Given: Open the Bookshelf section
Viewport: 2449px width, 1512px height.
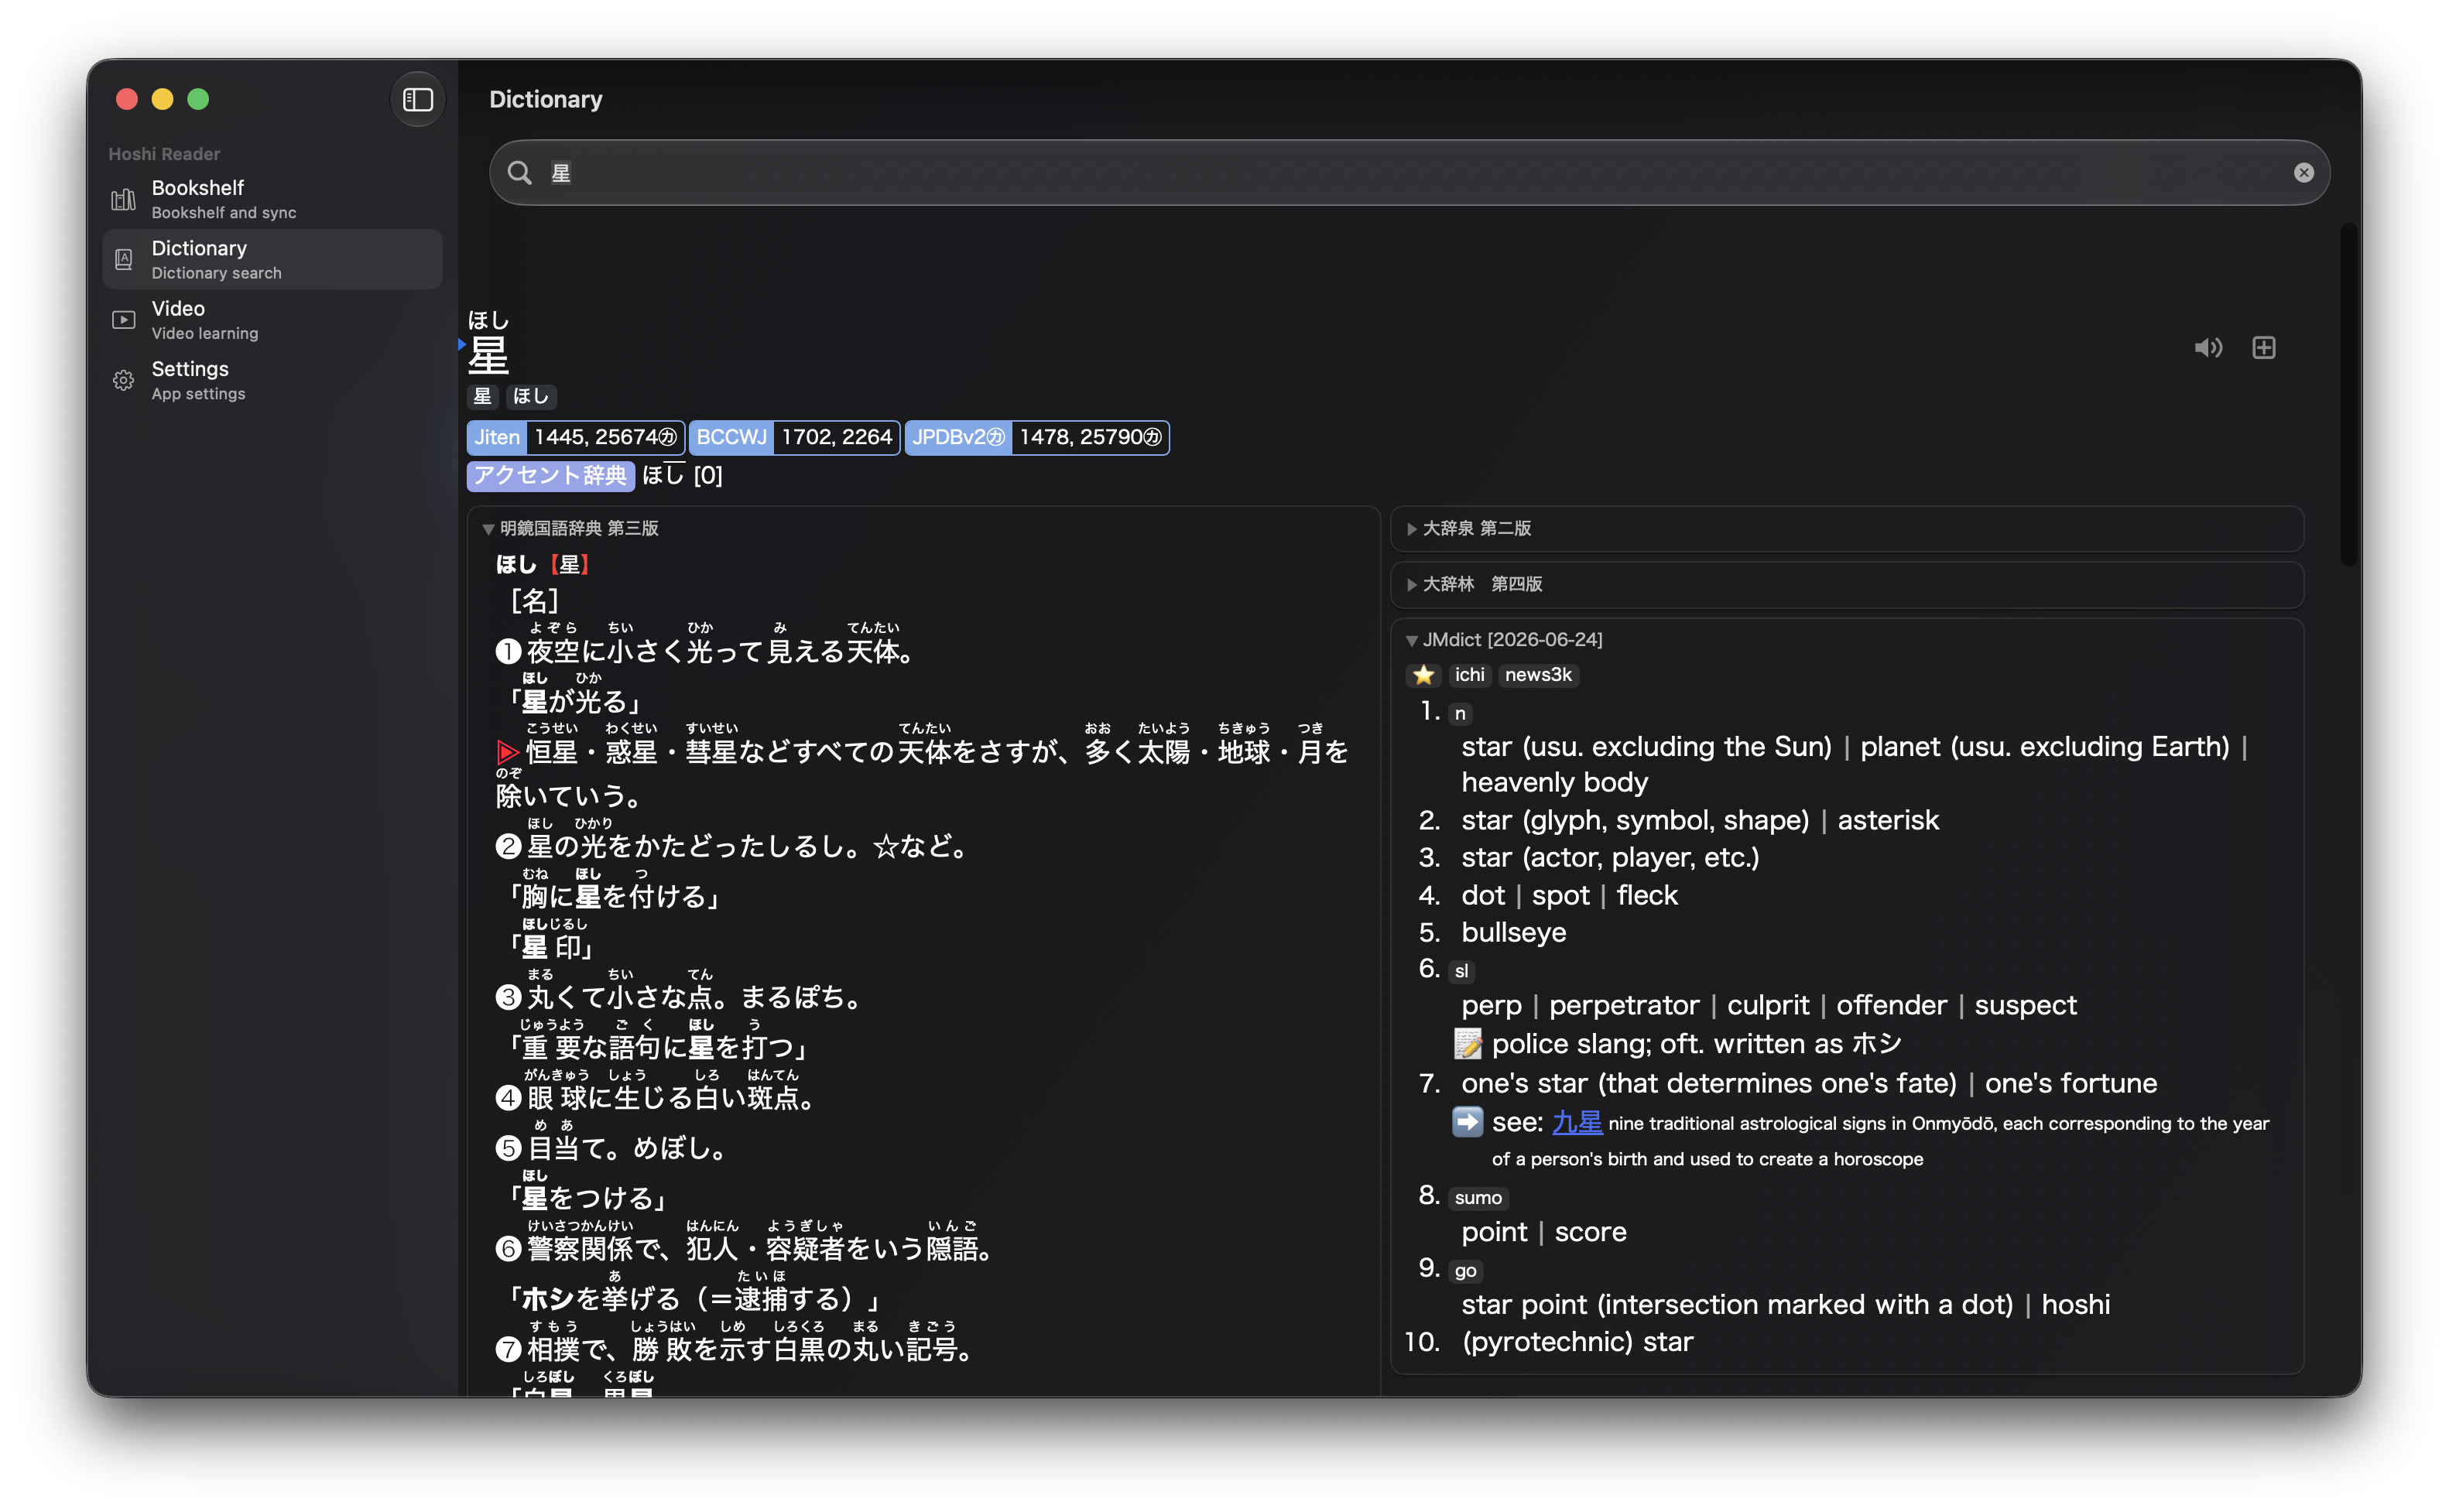Looking at the screenshot, I should 272,199.
